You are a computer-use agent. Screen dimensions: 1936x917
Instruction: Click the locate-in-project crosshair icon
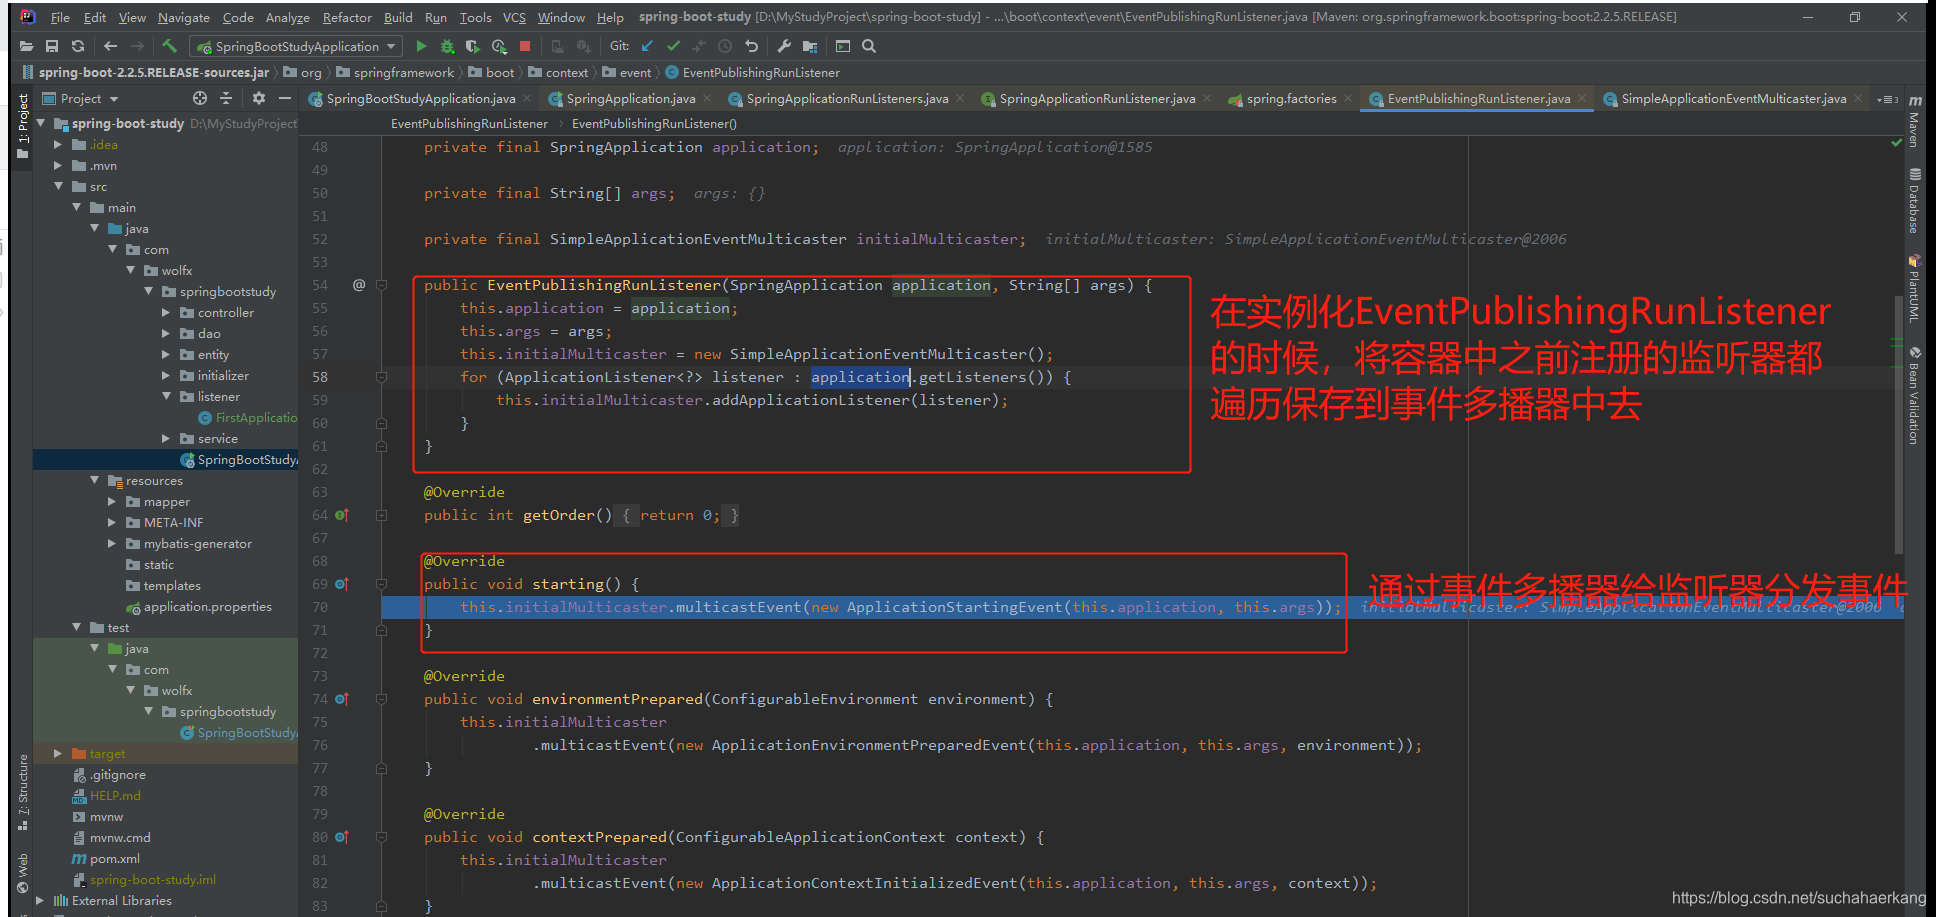(200, 98)
